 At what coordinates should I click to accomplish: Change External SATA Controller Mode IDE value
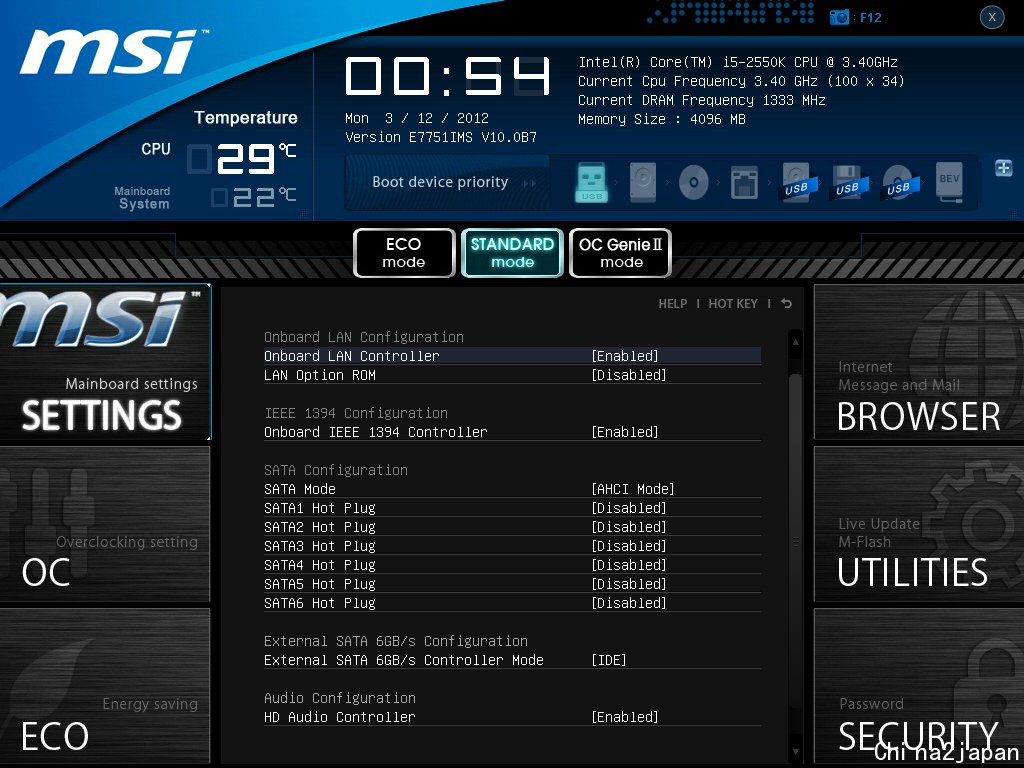[x=609, y=660]
